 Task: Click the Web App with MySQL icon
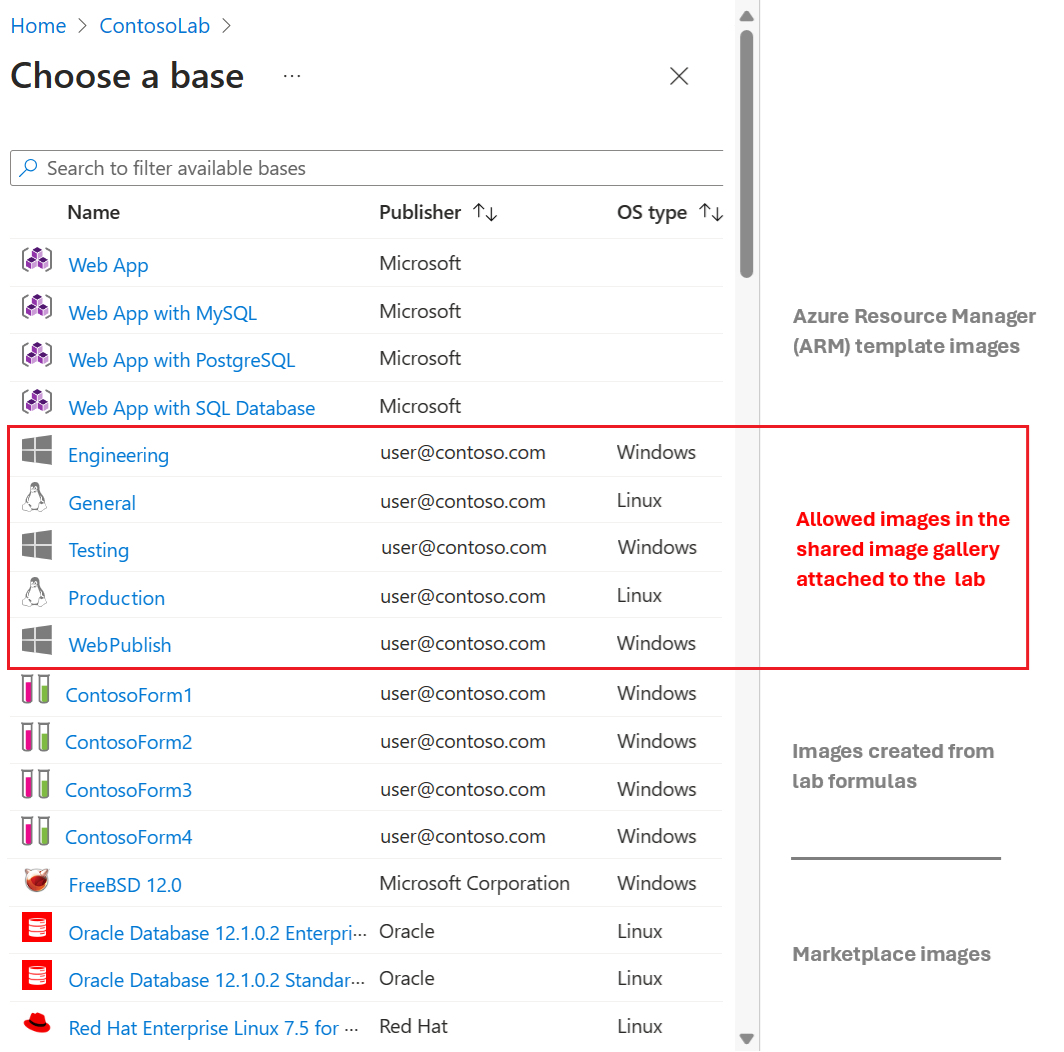37,307
